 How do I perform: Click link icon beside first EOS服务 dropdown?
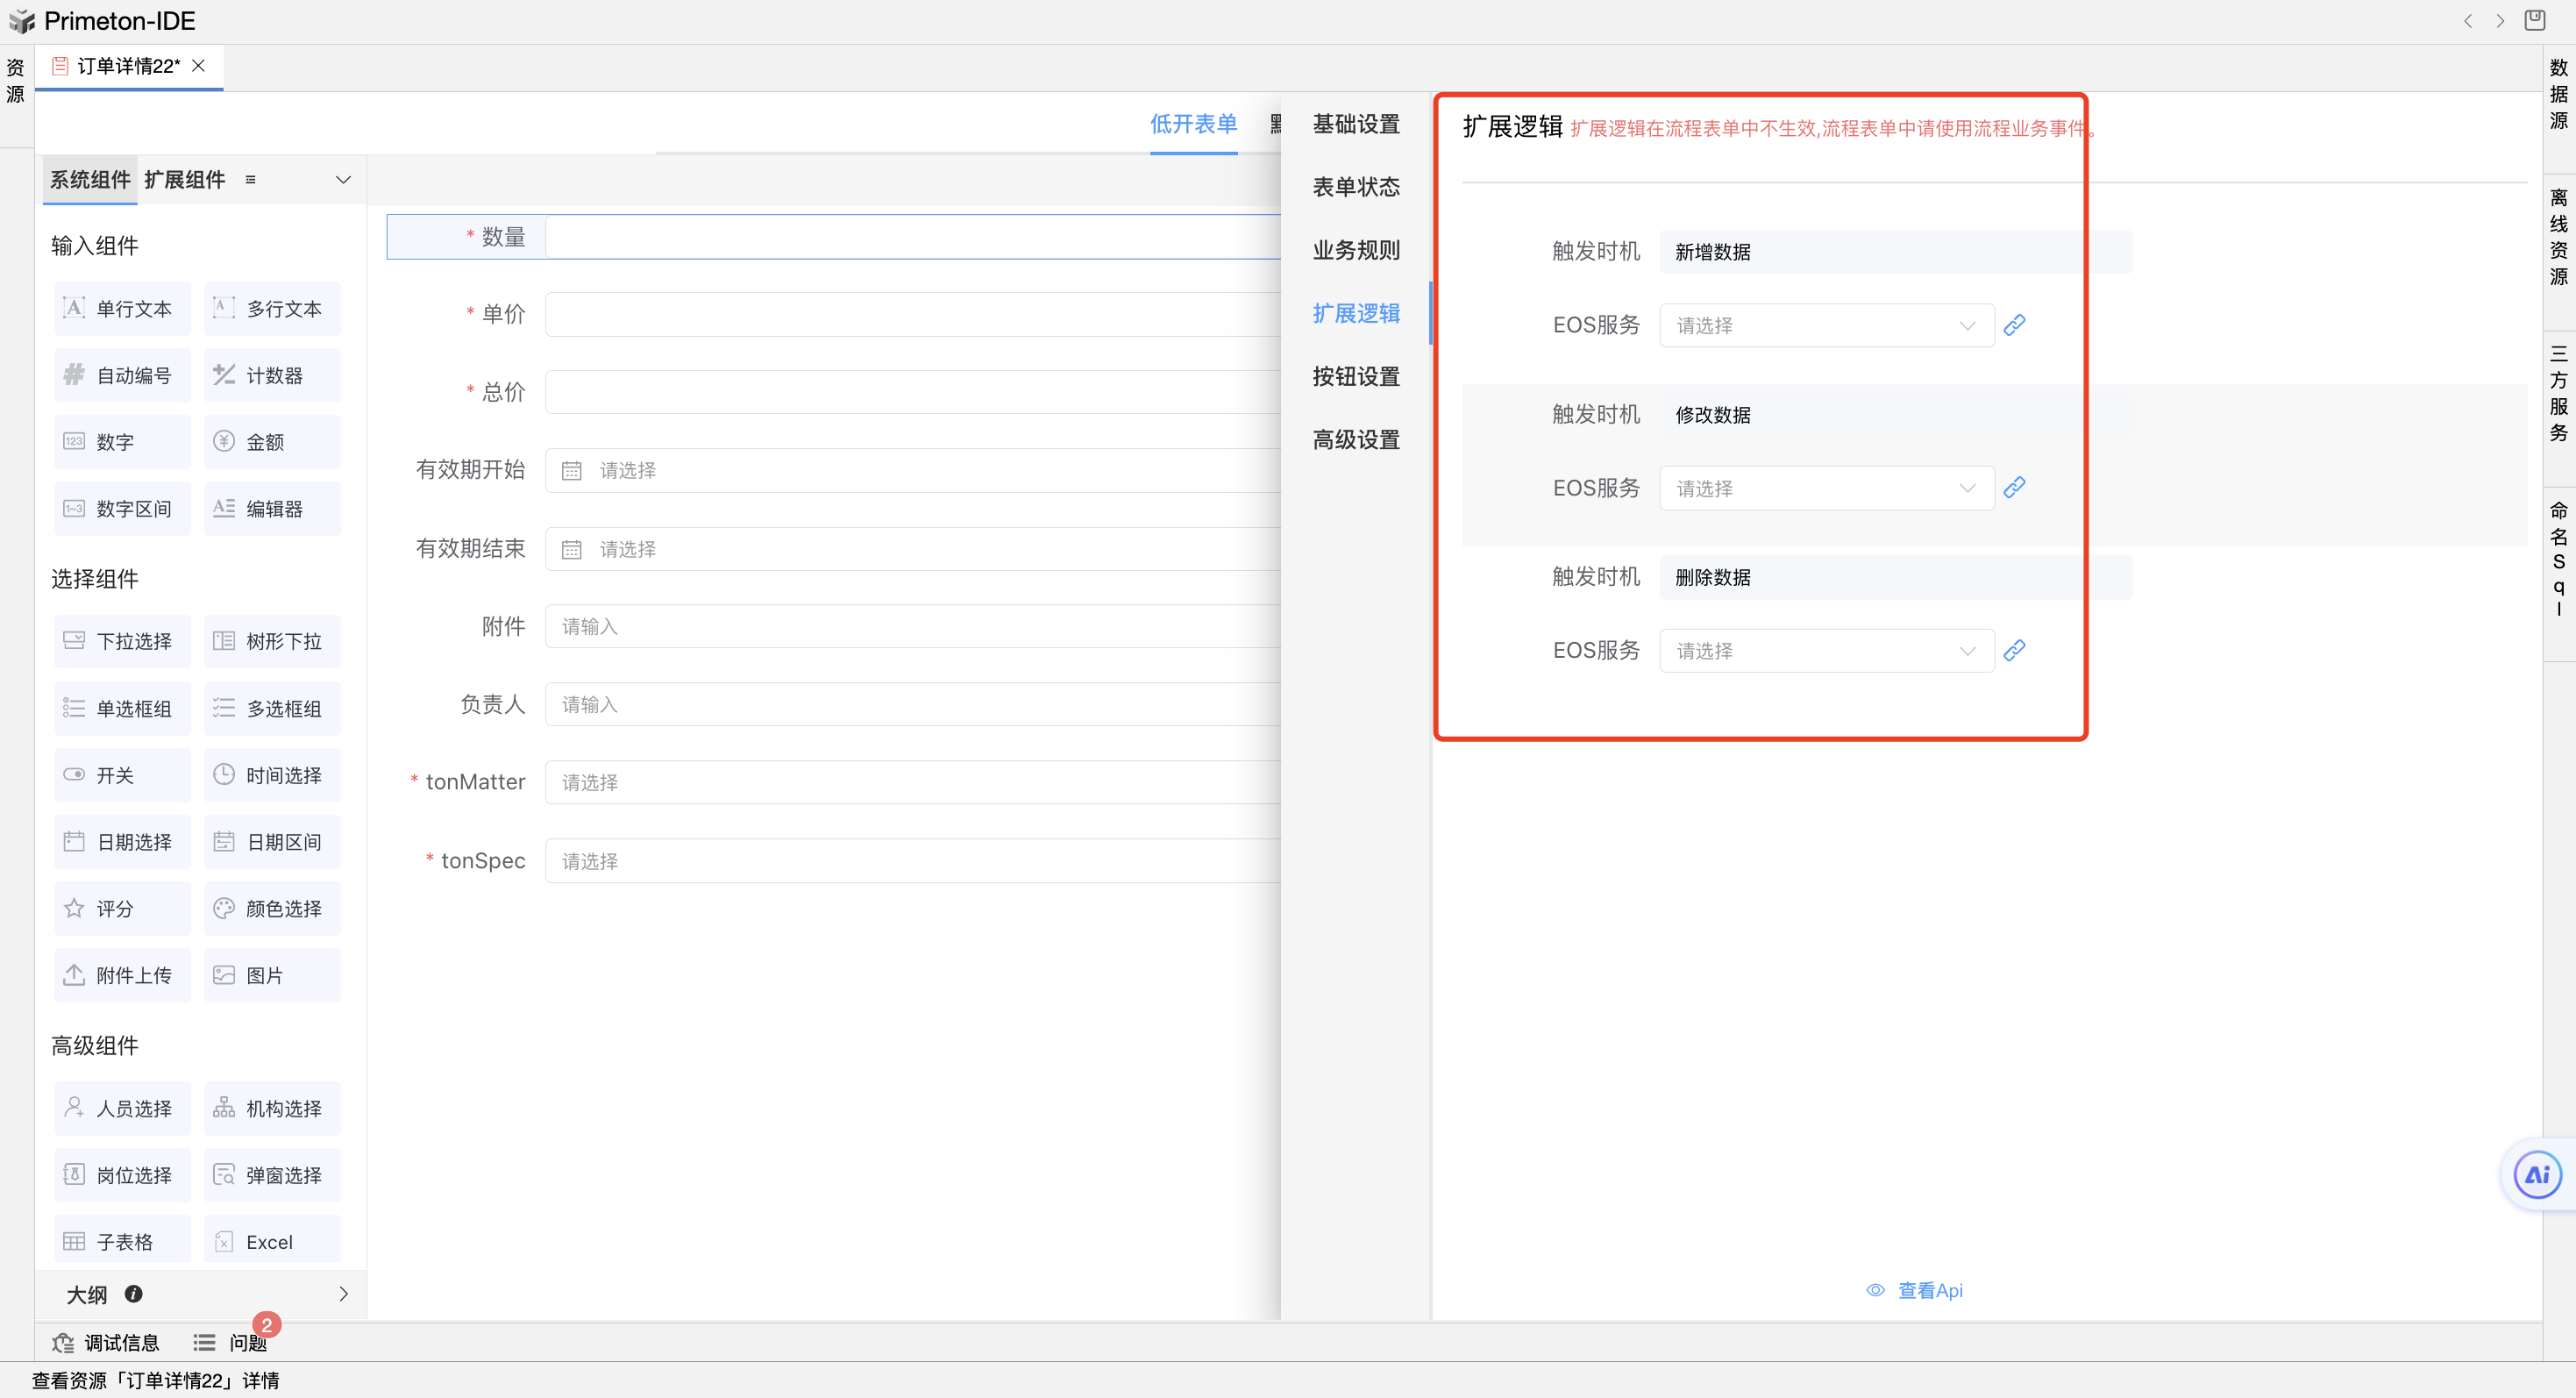click(2014, 325)
